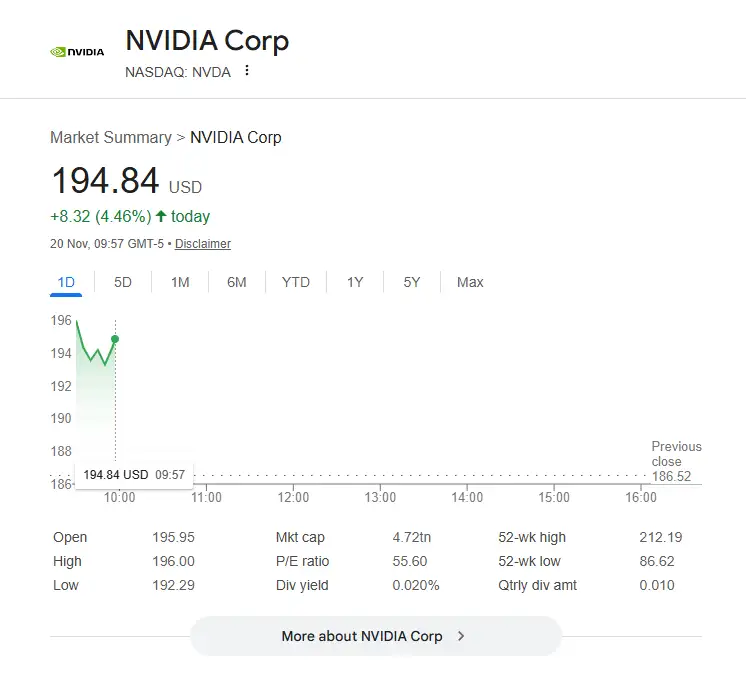Viewport: 746px width, 687px height.
Task: Switch to the YTD chart view
Action: pos(295,282)
